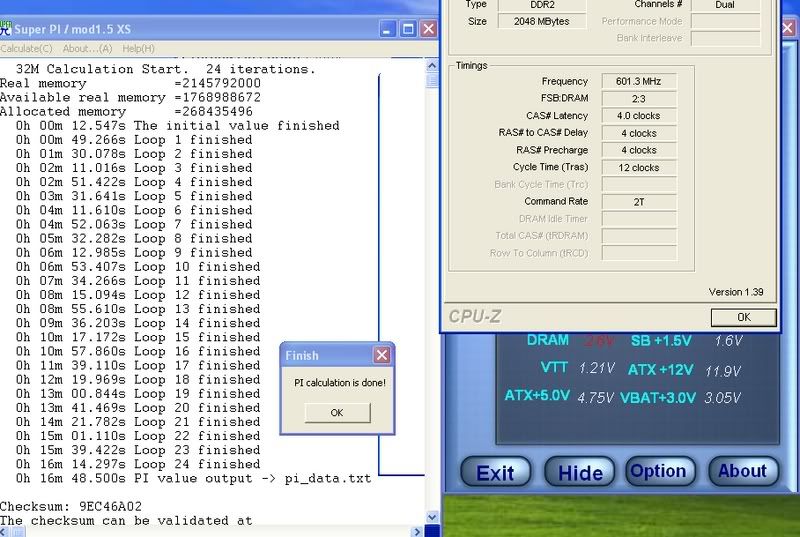Viewport: 800px width, 537px height.
Task: Click the Size field showing 2048 MBytes
Action: coord(542,21)
